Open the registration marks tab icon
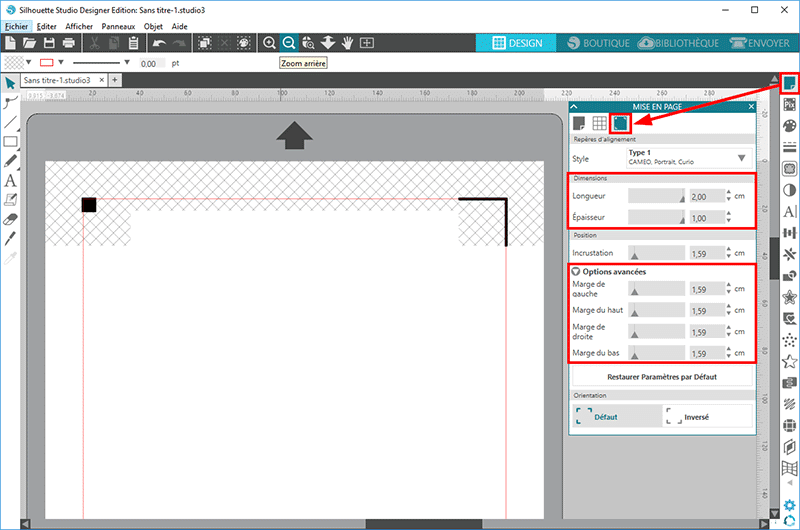 click(620, 123)
